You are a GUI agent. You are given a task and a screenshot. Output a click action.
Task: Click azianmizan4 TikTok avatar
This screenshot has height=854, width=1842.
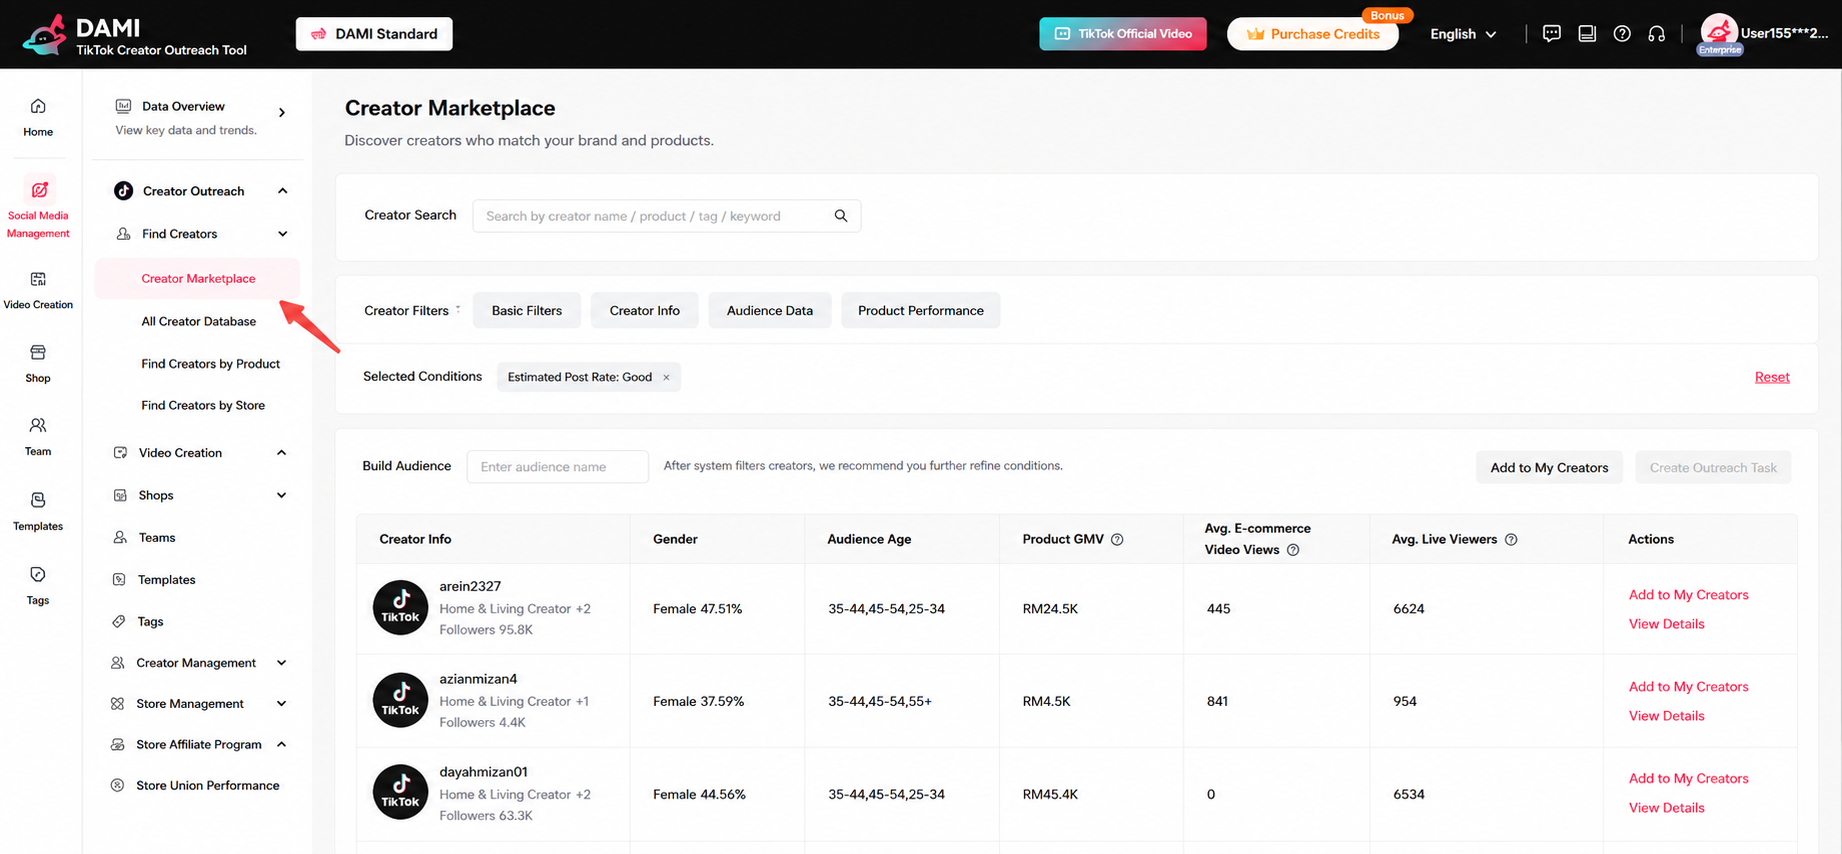click(x=400, y=700)
